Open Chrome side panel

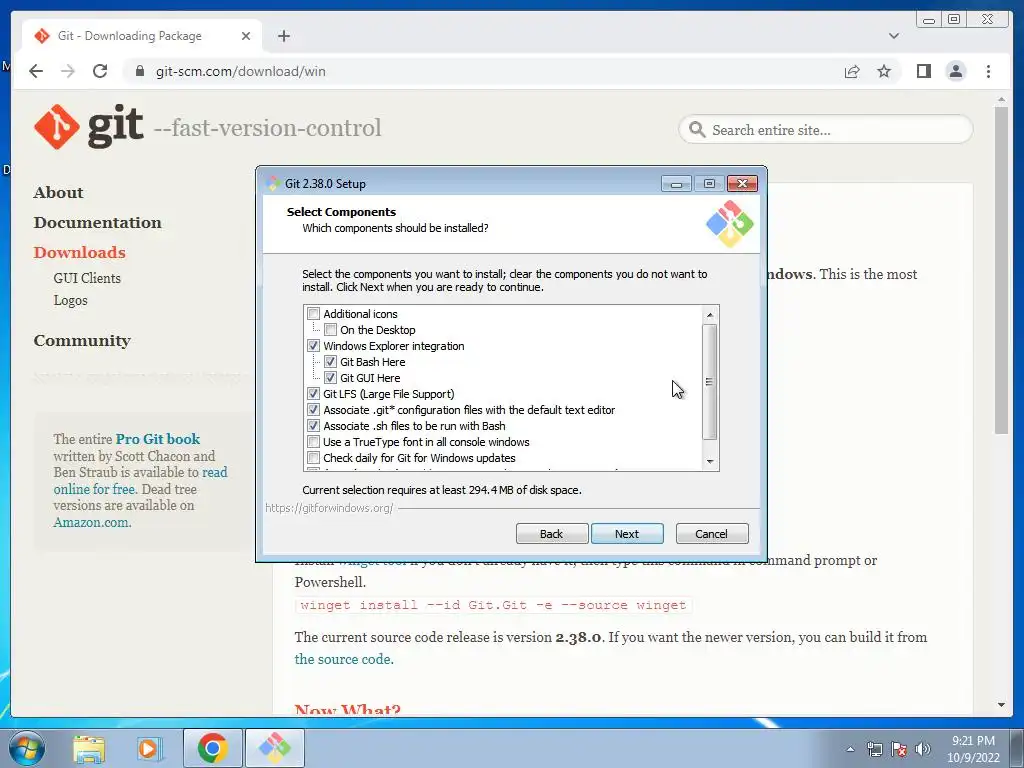click(x=923, y=71)
